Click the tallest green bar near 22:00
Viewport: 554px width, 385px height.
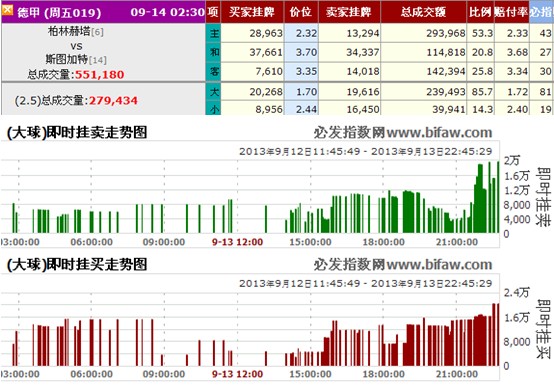(x=498, y=197)
